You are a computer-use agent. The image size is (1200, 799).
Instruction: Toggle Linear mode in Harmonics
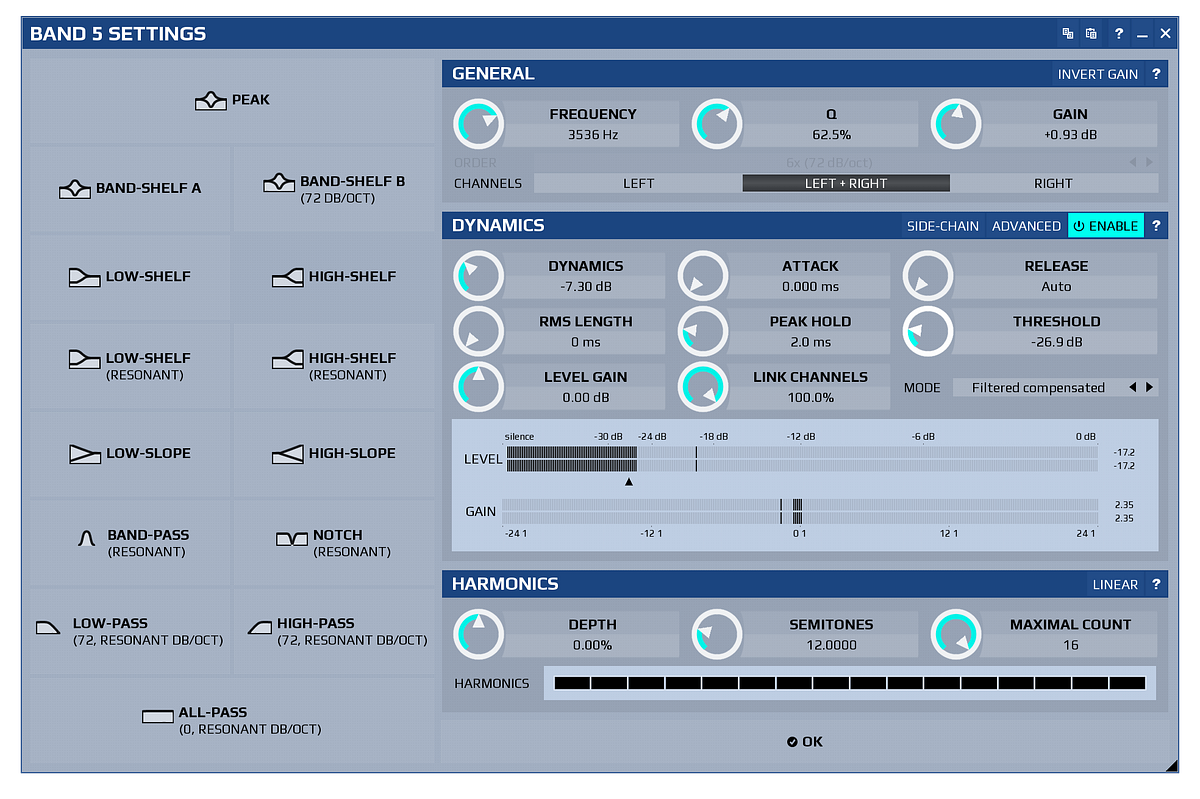(x=1115, y=584)
